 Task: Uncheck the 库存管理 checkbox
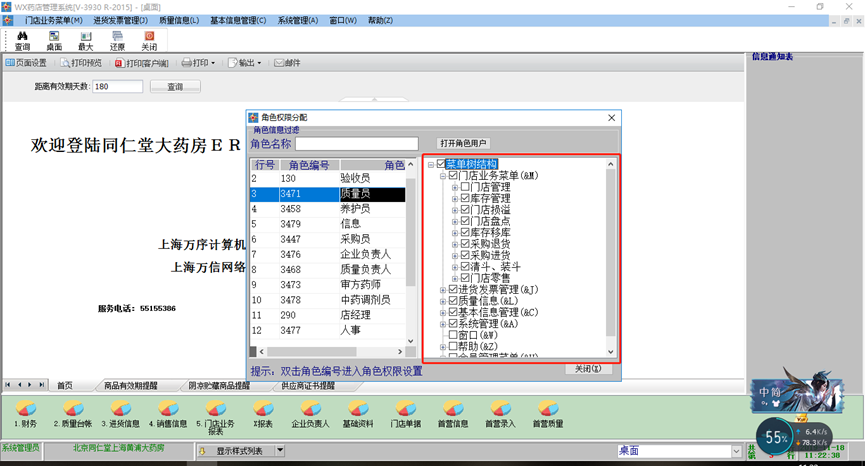point(465,198)
